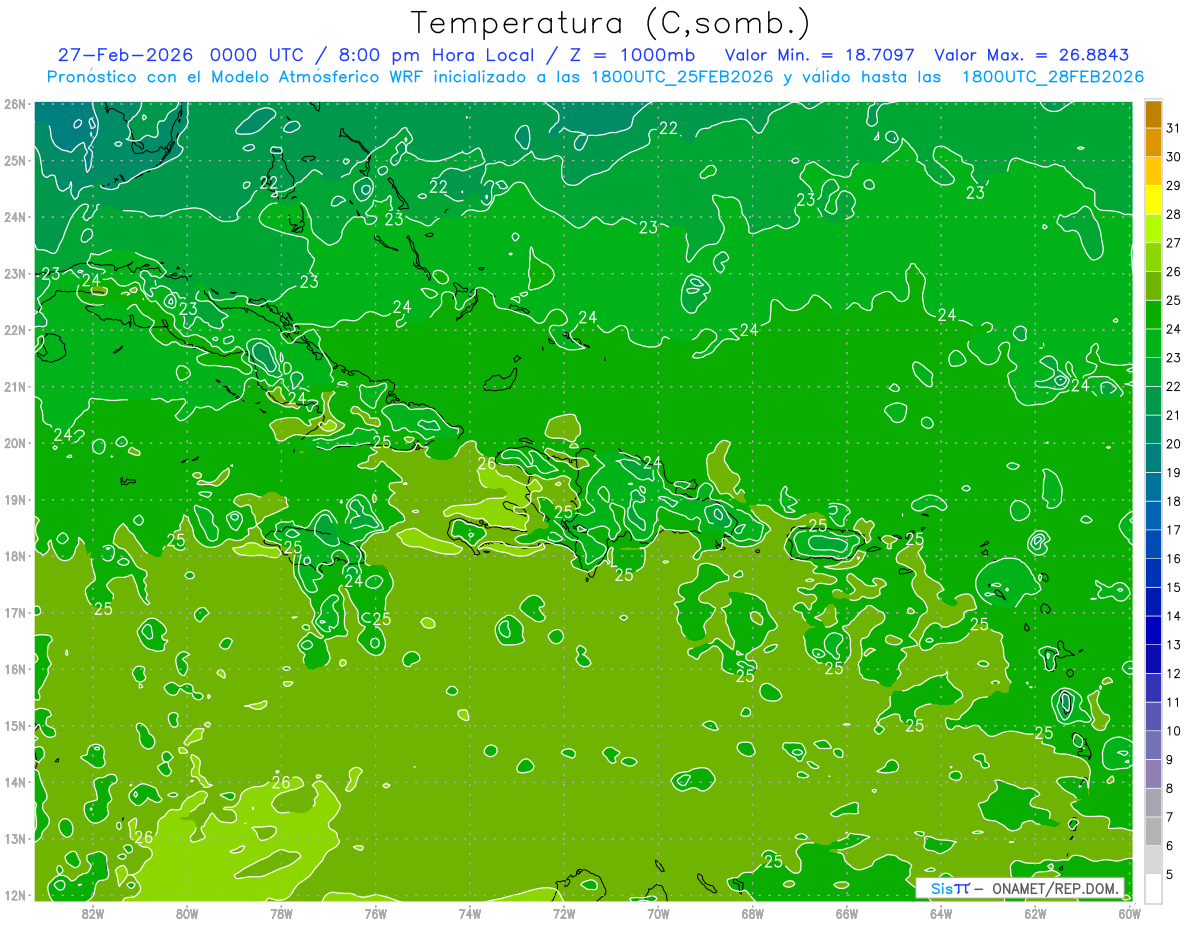Viewport: 1200px width, 927px height.
Task: Pick the lime legend swatch between 27 and 28
Action: [1152, 228]
